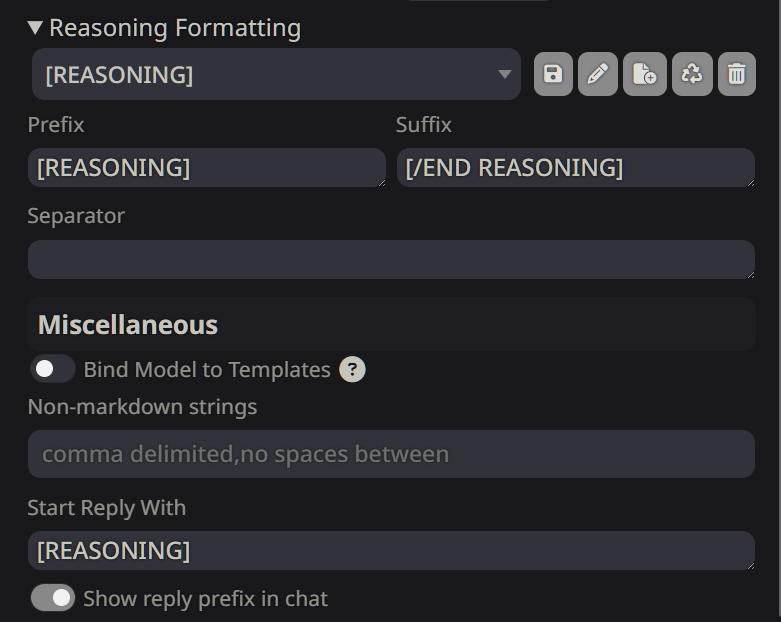This screenshot has height=622, width=781.
Task: Select the empty Separator field
Action: pos(390,259)
